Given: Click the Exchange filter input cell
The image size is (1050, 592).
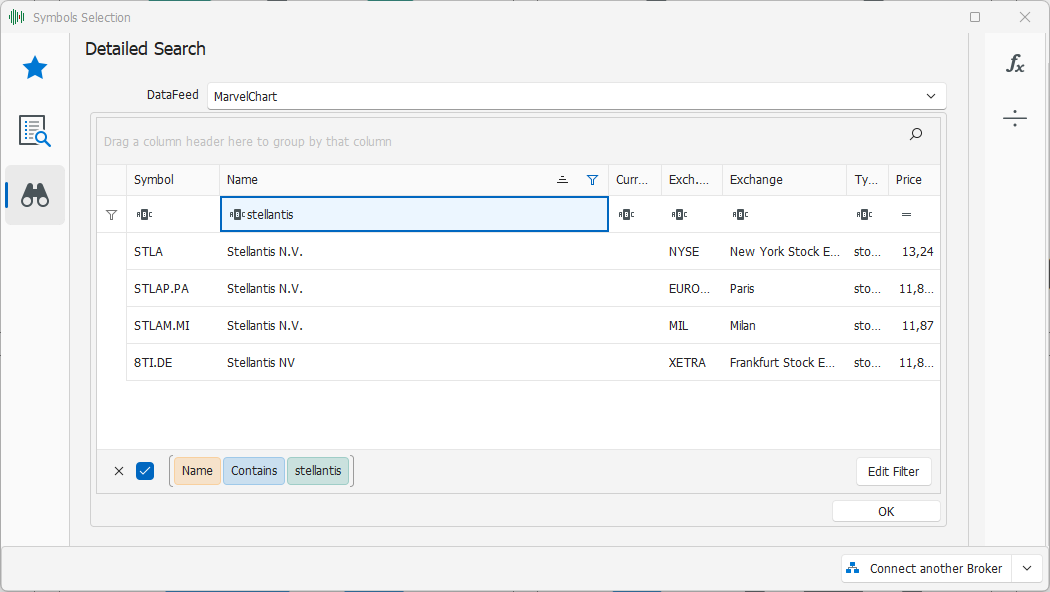Looking at the screenshot, I should [x=784, y=214].
